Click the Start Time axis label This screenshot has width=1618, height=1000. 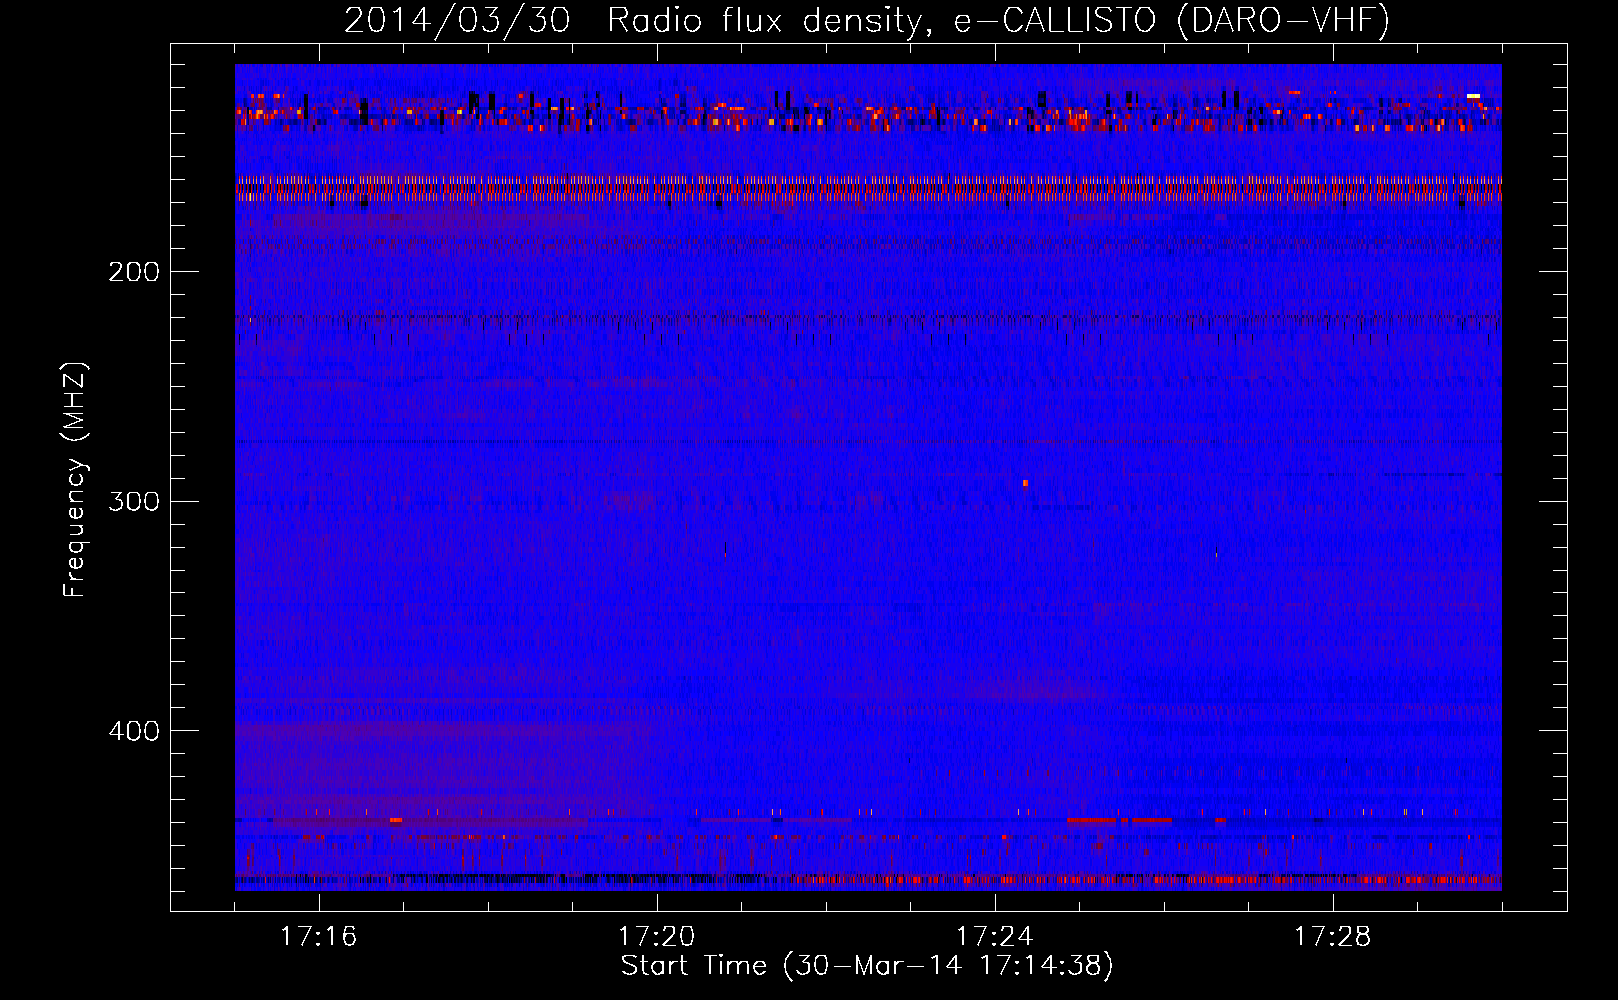coord(867,966)
